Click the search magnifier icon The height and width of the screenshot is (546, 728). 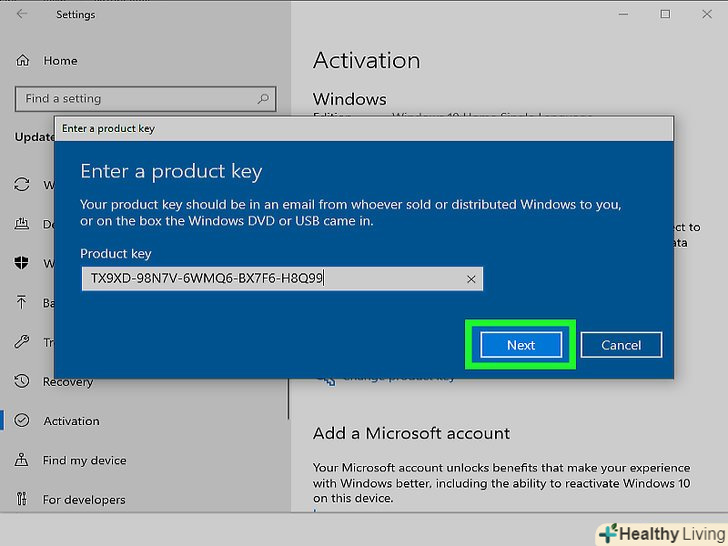pyautogui.click(x=263, y=98)
